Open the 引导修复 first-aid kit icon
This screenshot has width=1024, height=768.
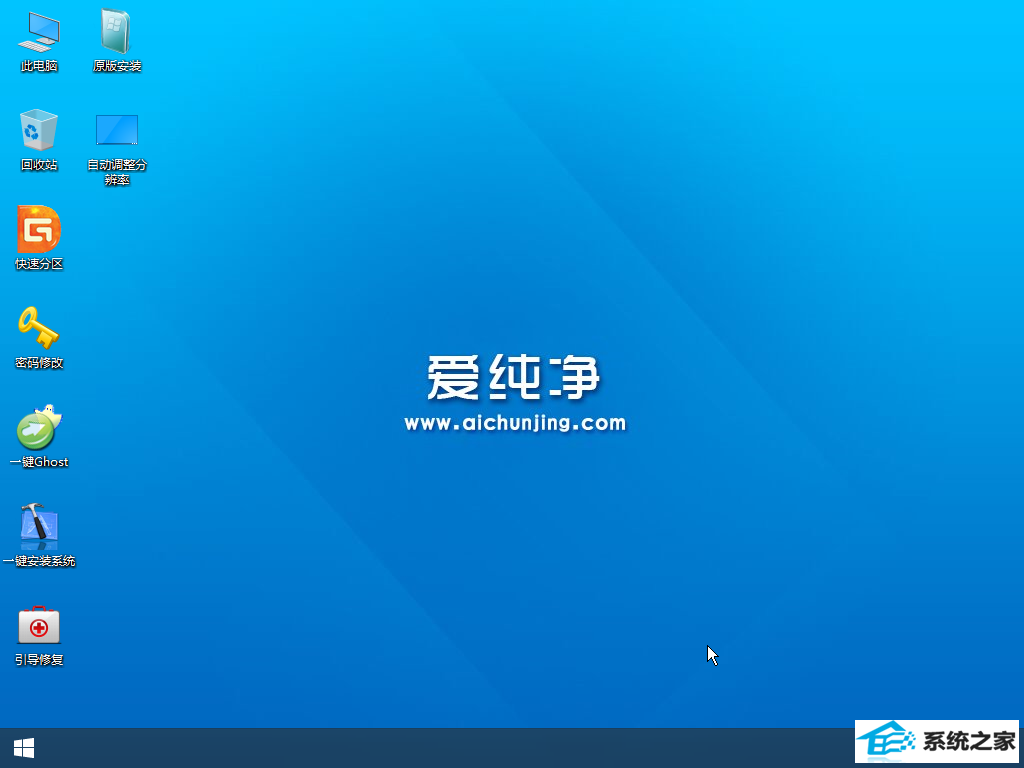point(39,625)
